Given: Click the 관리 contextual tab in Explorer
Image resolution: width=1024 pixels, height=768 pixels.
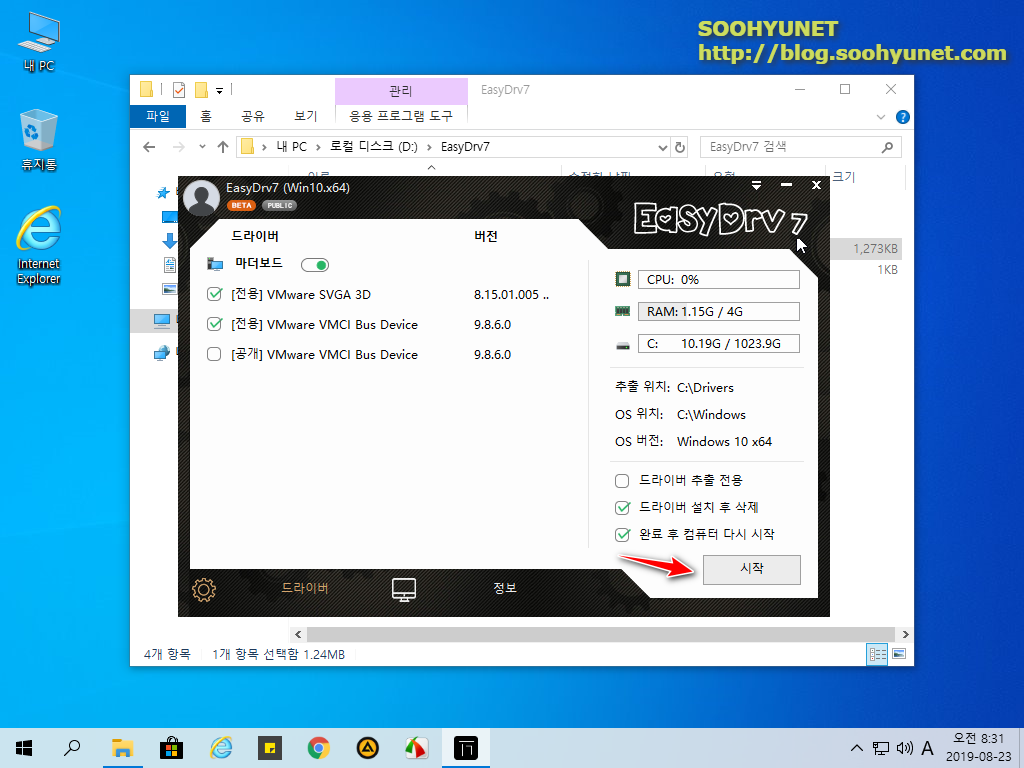Looking at the screenshot, I should coord(401,91).
